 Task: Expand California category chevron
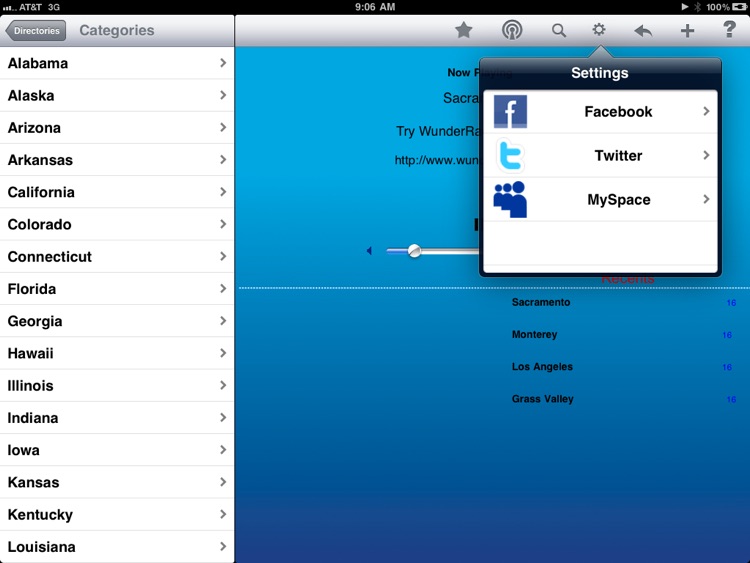223,192
